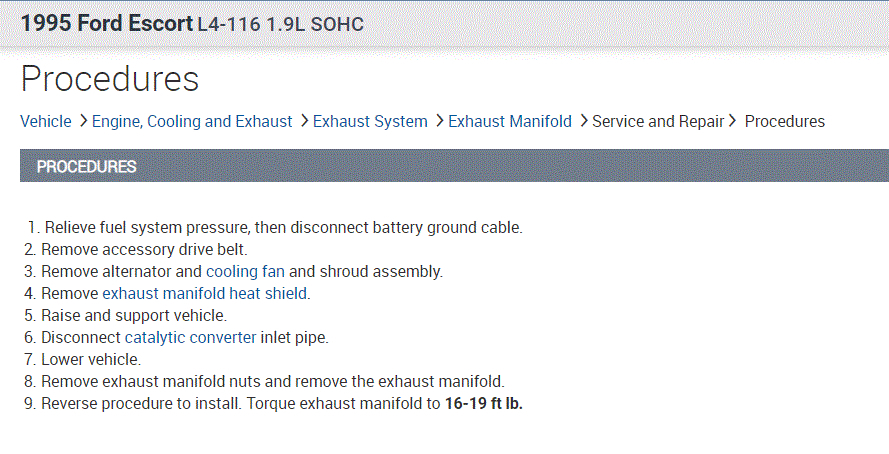Click chevron before Exhaust System breadcrumb
The height and width of the screenshot is (454, 889).
tap(303, 121)
